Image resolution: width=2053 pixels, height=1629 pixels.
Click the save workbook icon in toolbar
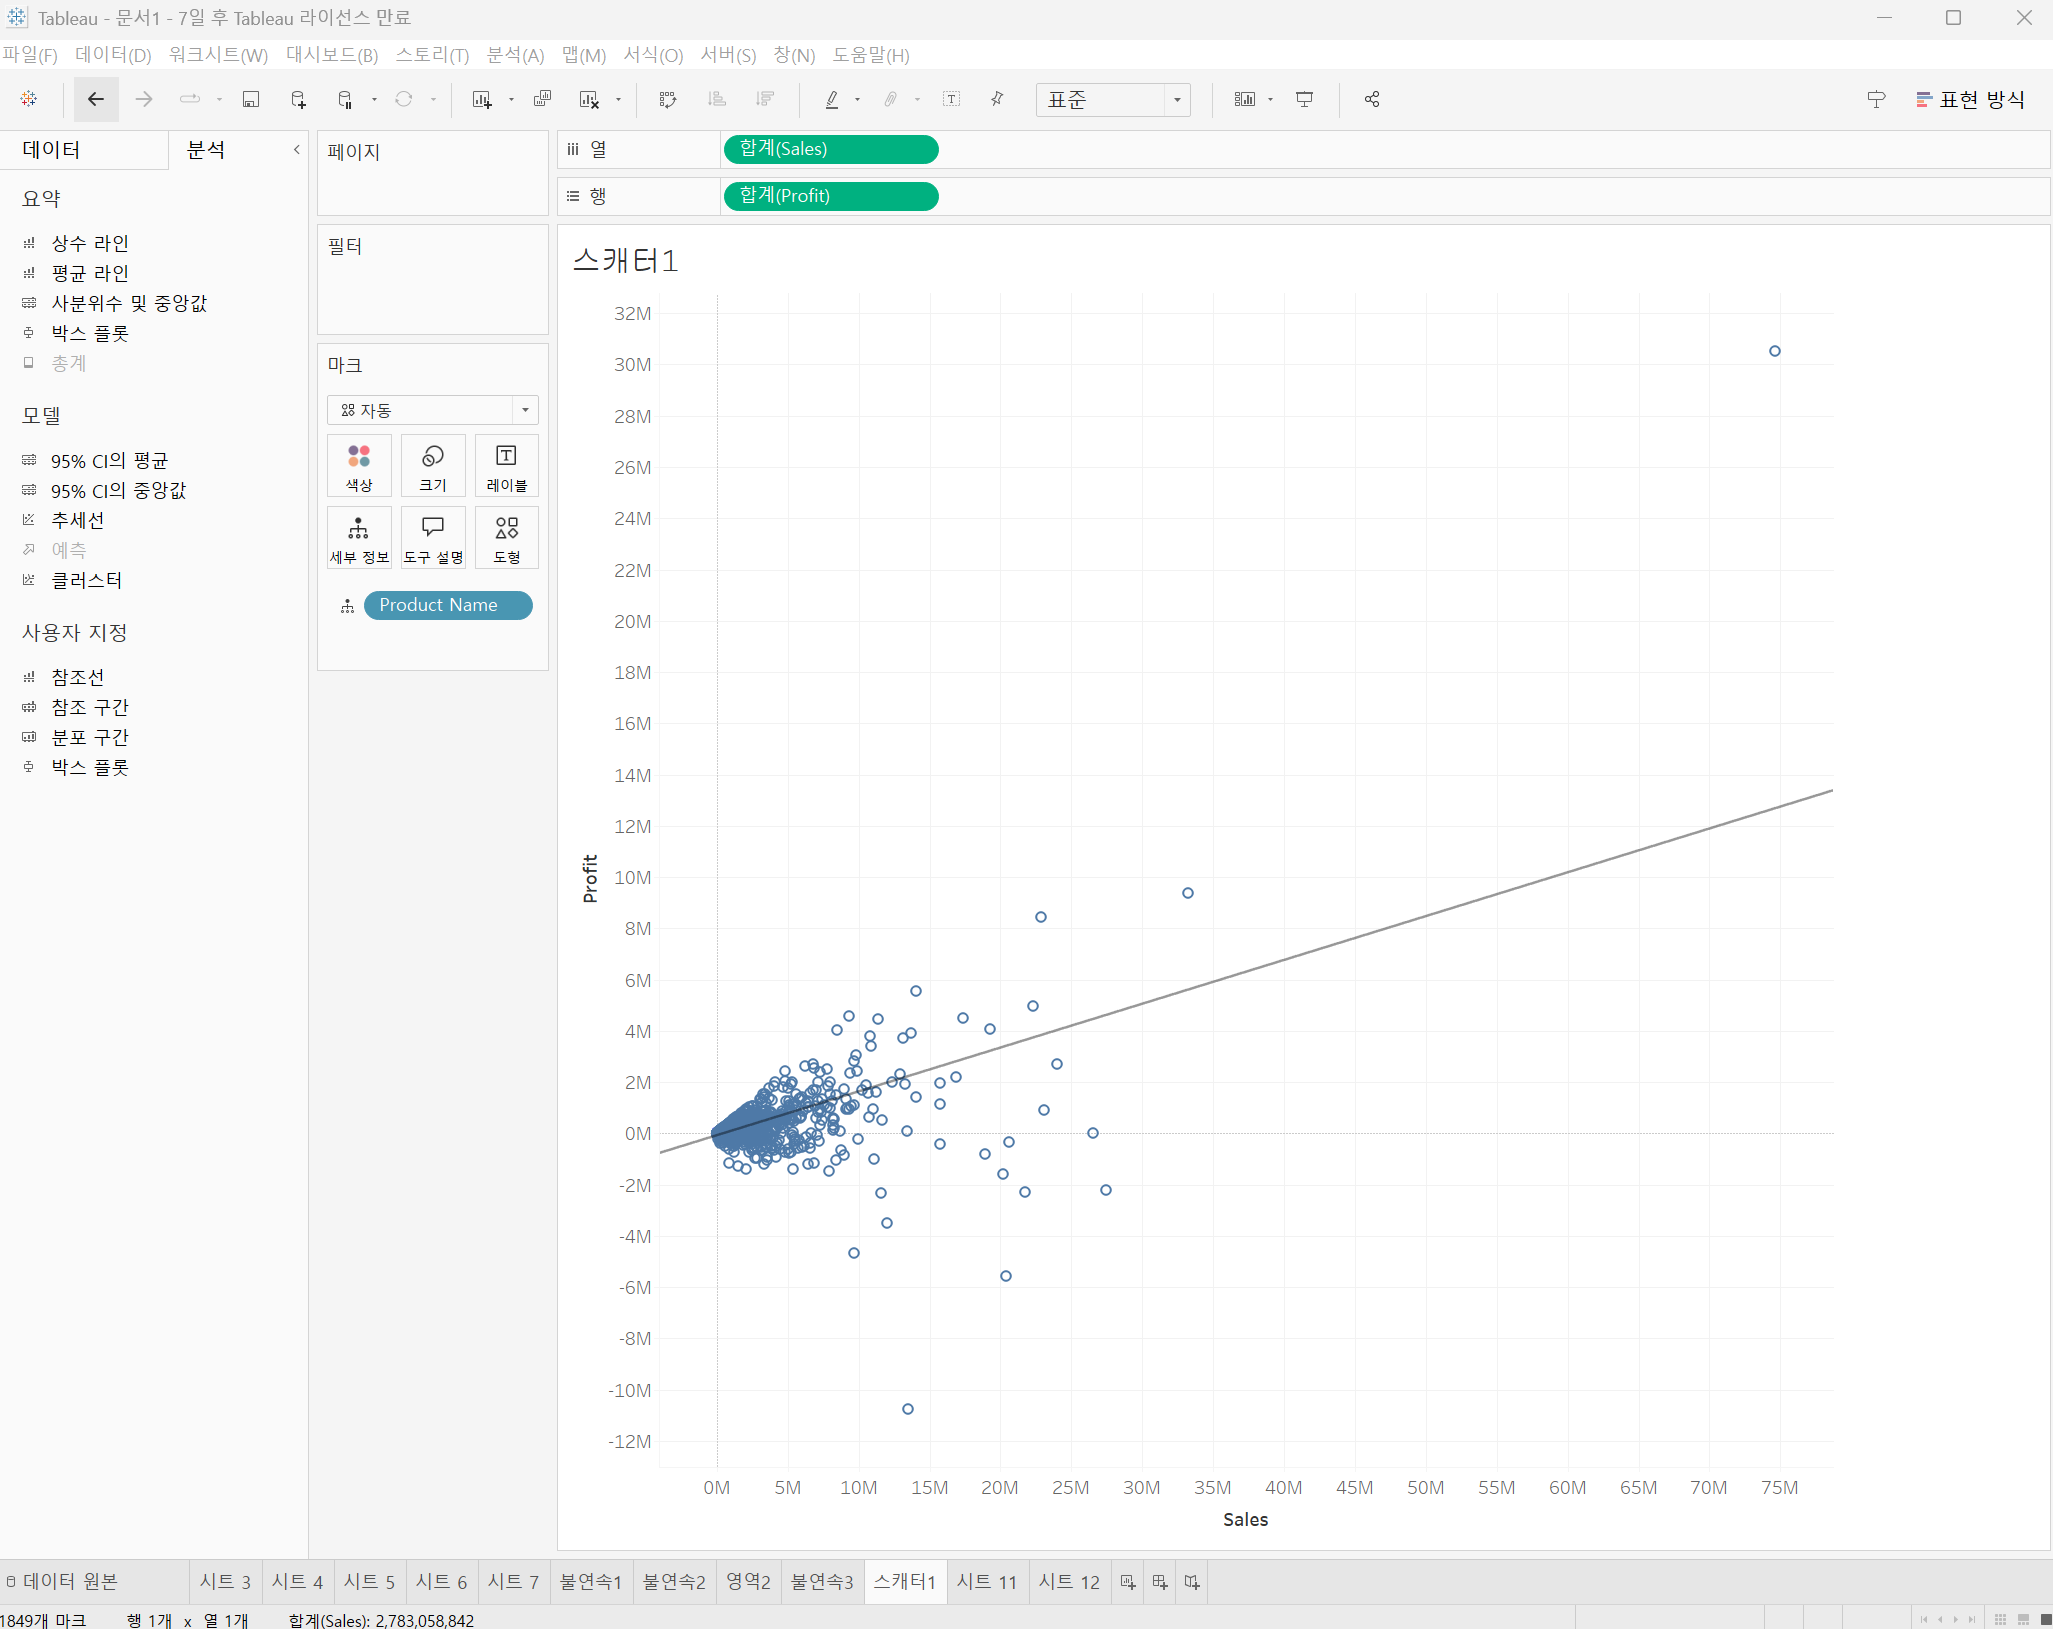(x=251, y=99)
